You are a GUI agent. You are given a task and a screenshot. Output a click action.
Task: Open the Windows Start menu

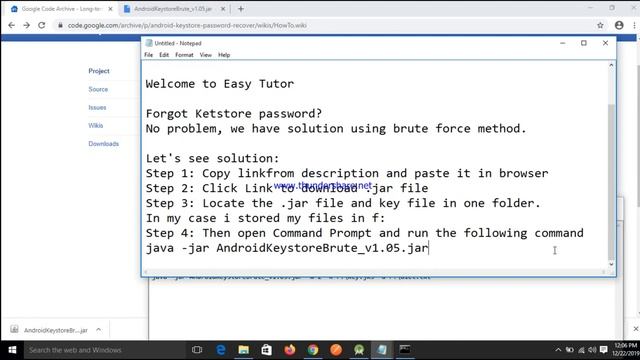click(x=12, y=350)
